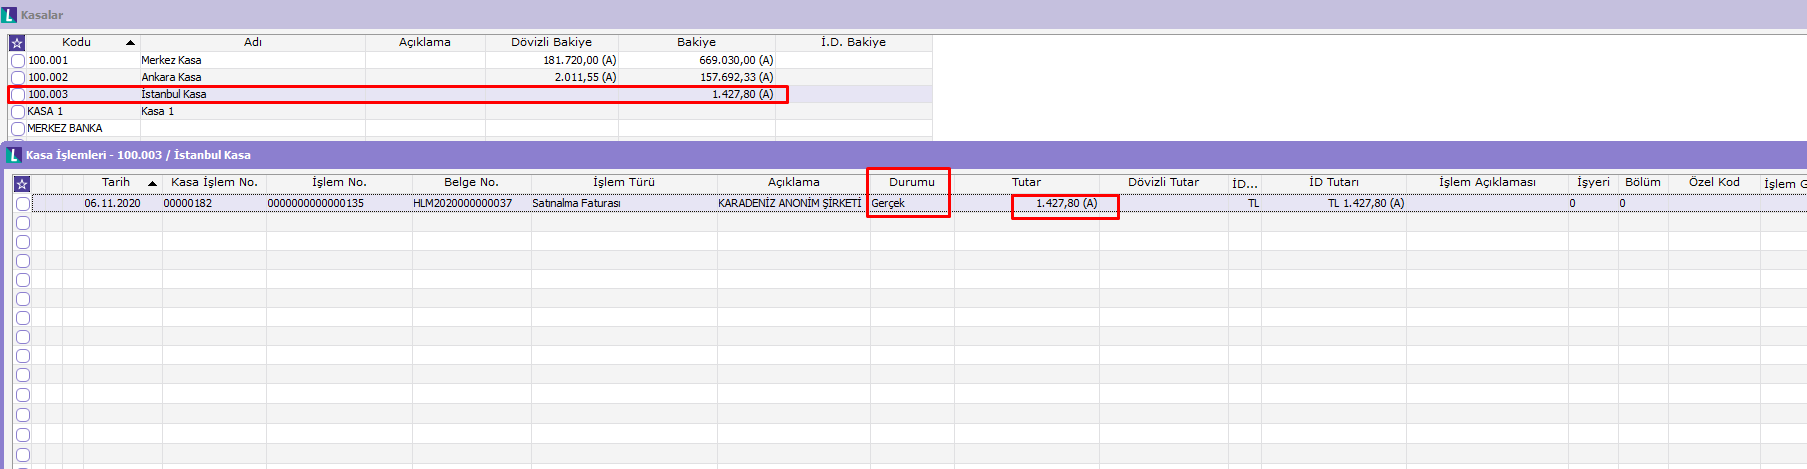Screen dimensions: 1807x469
Task: Click the Dövizli Bakiye column header
Action: coord(551,42)
